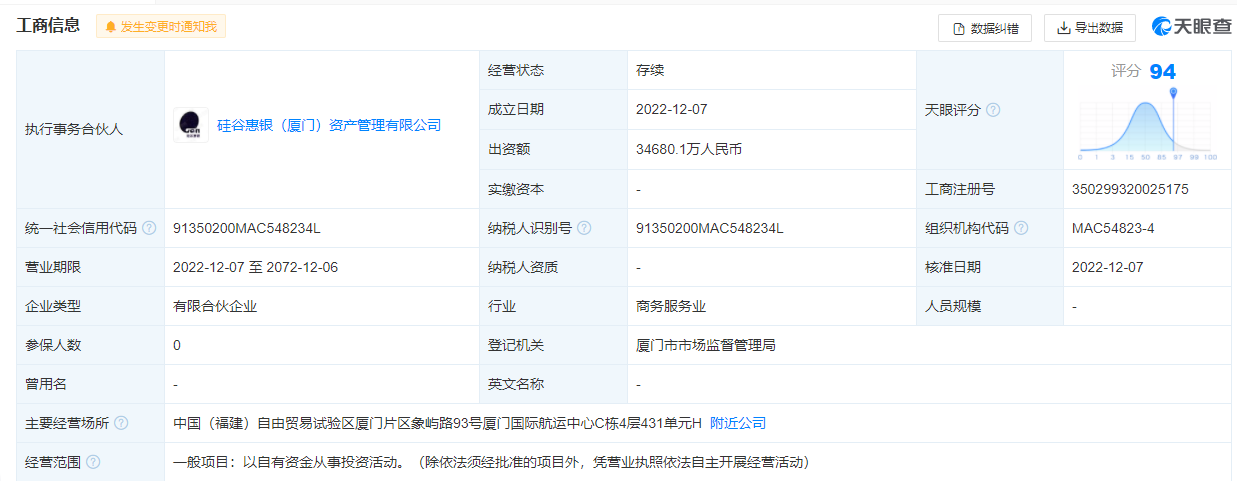
Task: Click the help icon beside 组织机构代码
Action: 1021,228
